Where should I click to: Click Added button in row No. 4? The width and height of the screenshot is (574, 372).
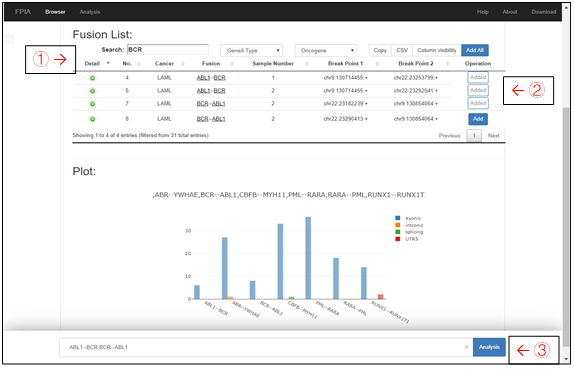pyautogui.click(x=478, y=77)
